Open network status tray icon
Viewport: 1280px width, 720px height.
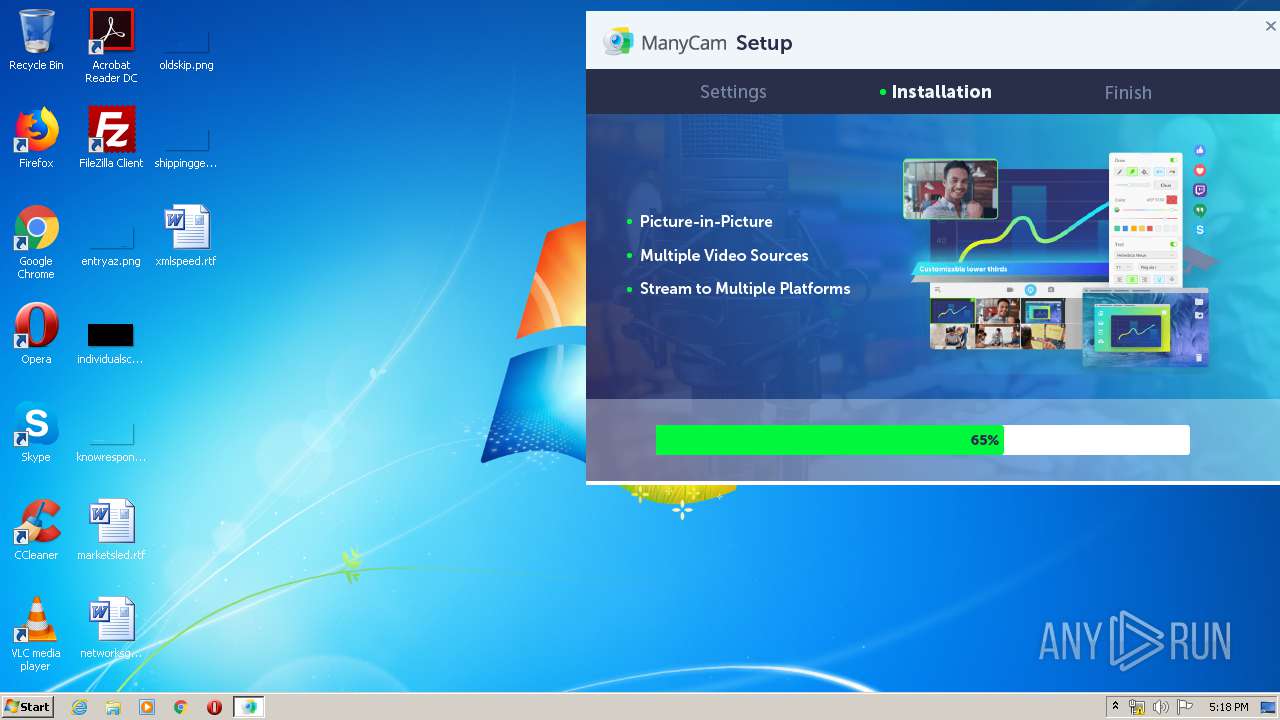tap(1137, 707)
